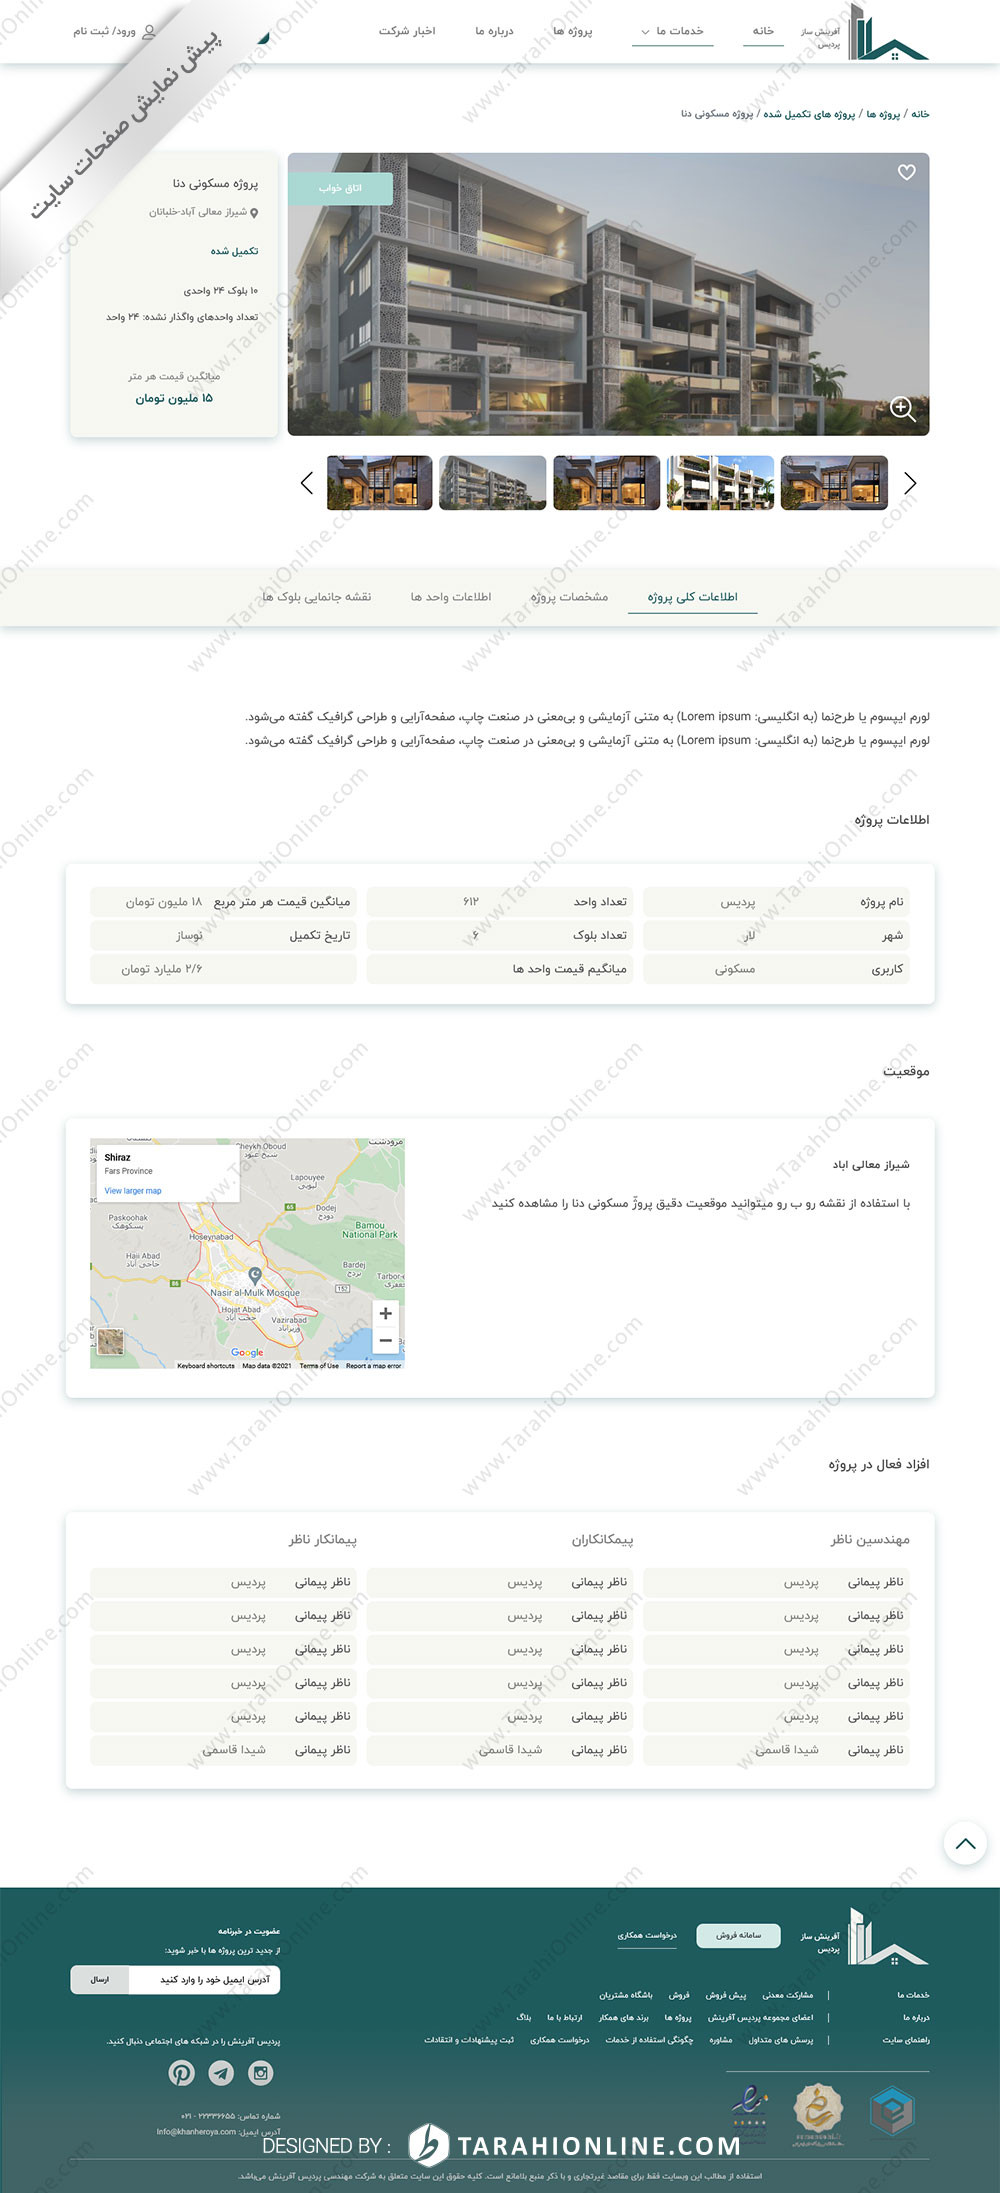Image resolution: width=1000 pixels, height=2193 pixels.
Task: Switch to the اطلاعات واحد ها tab
Action: pyautogui.click(x=451, y=597)
